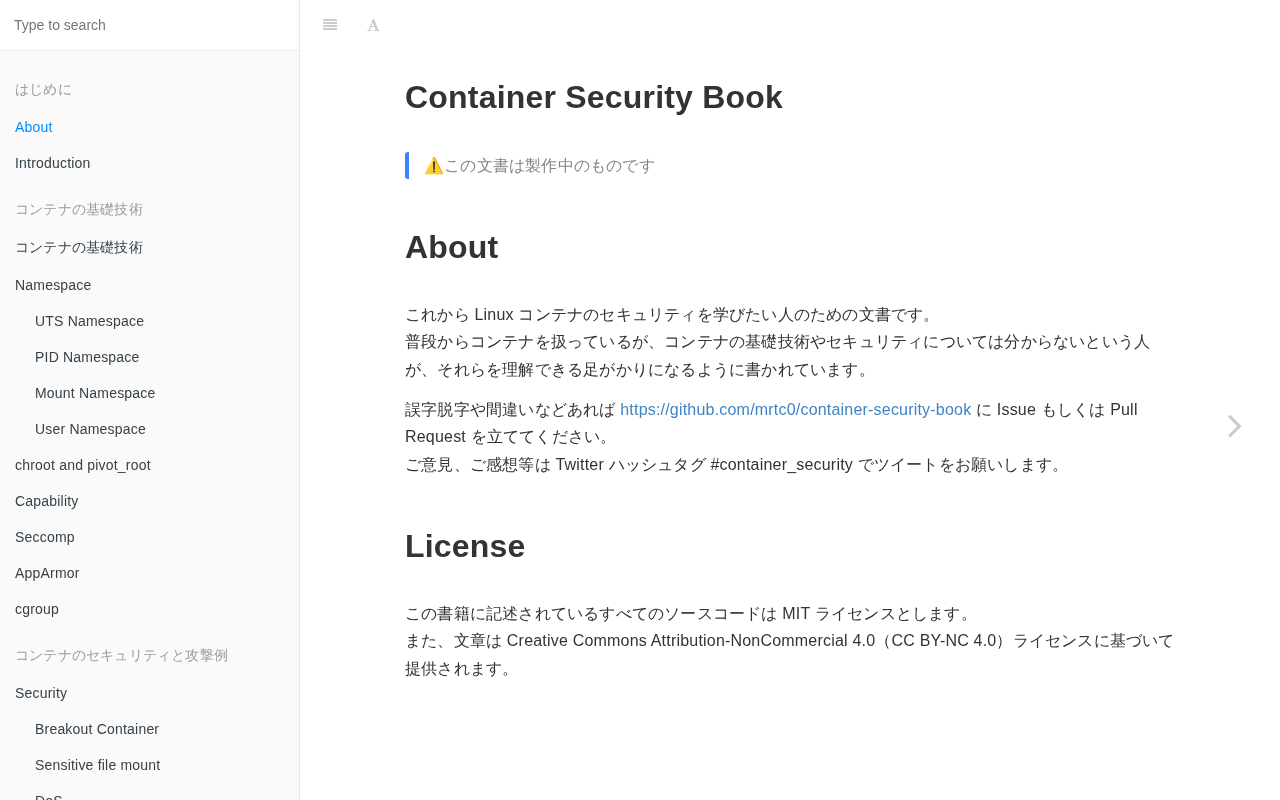Open the About page in sidebar
Image resolution: width=1280 pixels, height=800 pixels.
pyautogui.click(x=34, y=127)
